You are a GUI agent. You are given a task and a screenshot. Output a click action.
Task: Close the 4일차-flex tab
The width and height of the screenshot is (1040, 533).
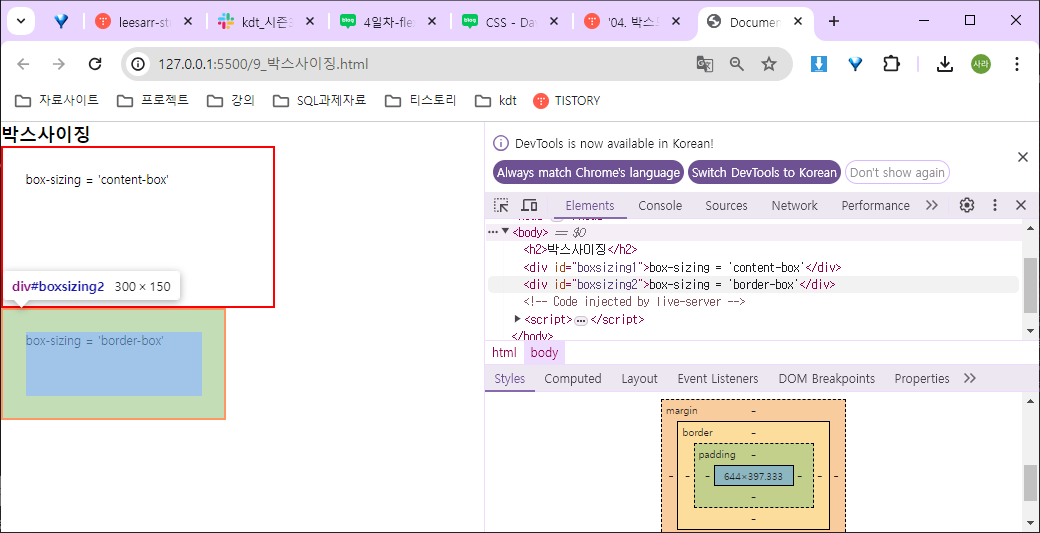(x=432, y=22)
